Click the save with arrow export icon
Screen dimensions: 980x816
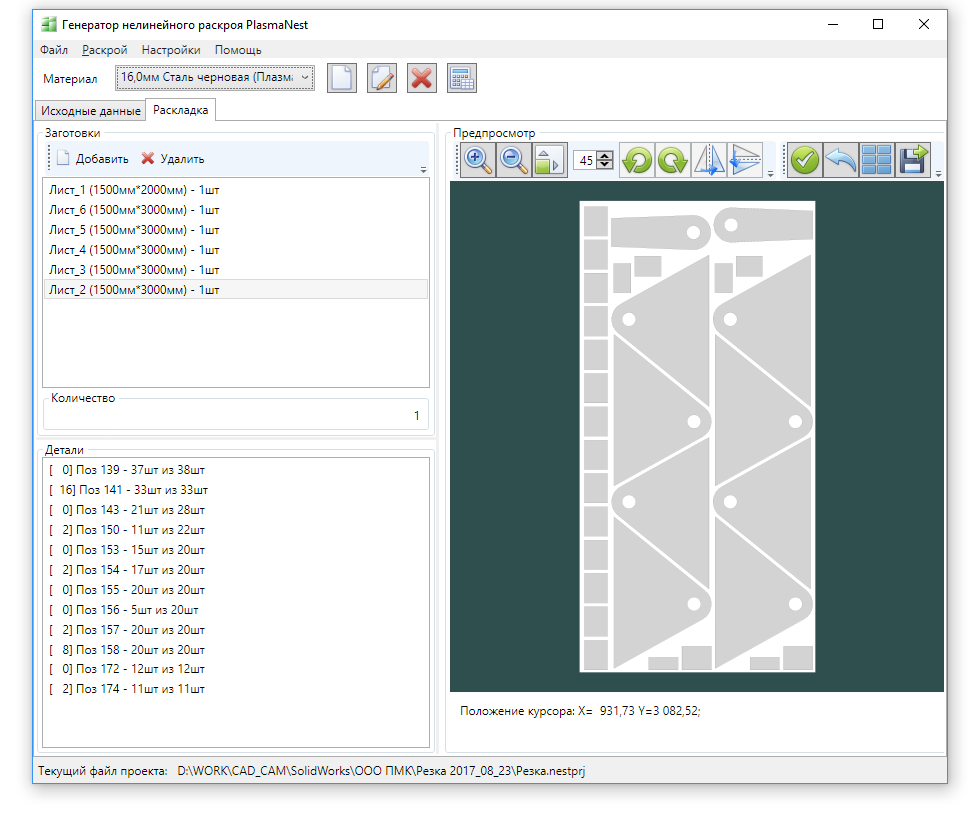tap(913, 160)
